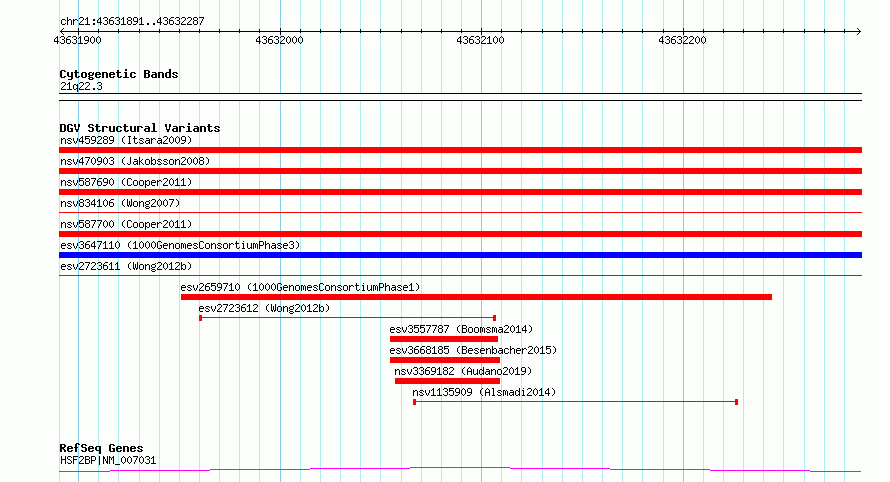The height and width of the screenshot is (482, 890).
Task: Click the red bar of nsv470903
Action: 460,171
